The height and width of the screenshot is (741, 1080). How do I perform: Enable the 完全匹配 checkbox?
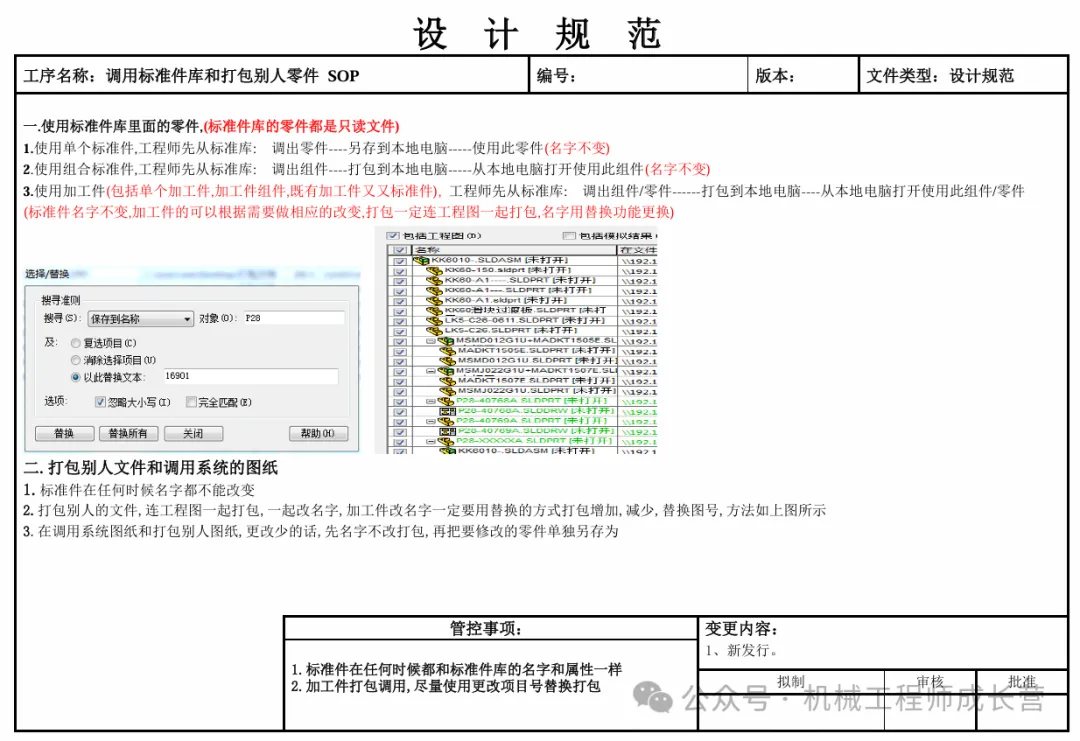pyautogui.click(x=191, y=402)
